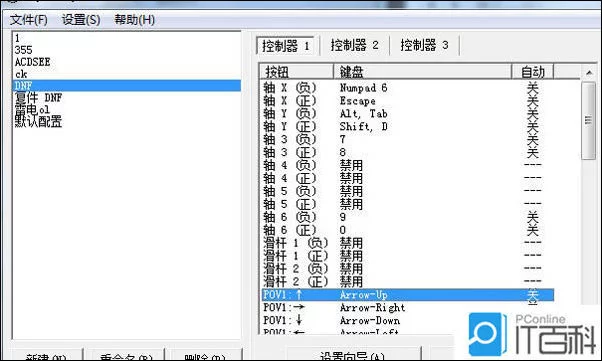Open the 文件(F) menu
The width and height of the screenshot is (602, 361).
pos(28,20)
